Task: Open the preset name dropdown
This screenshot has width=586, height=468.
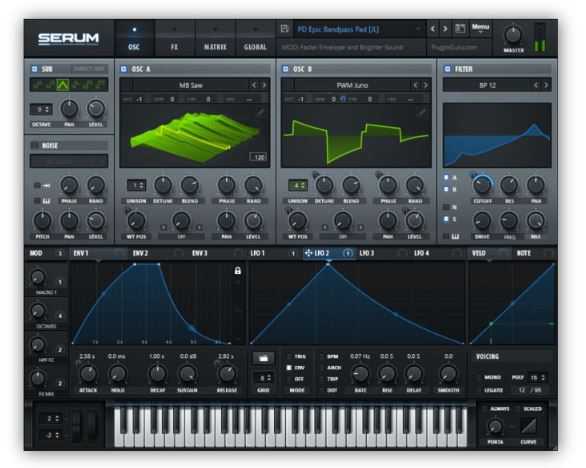Action: 359,29
